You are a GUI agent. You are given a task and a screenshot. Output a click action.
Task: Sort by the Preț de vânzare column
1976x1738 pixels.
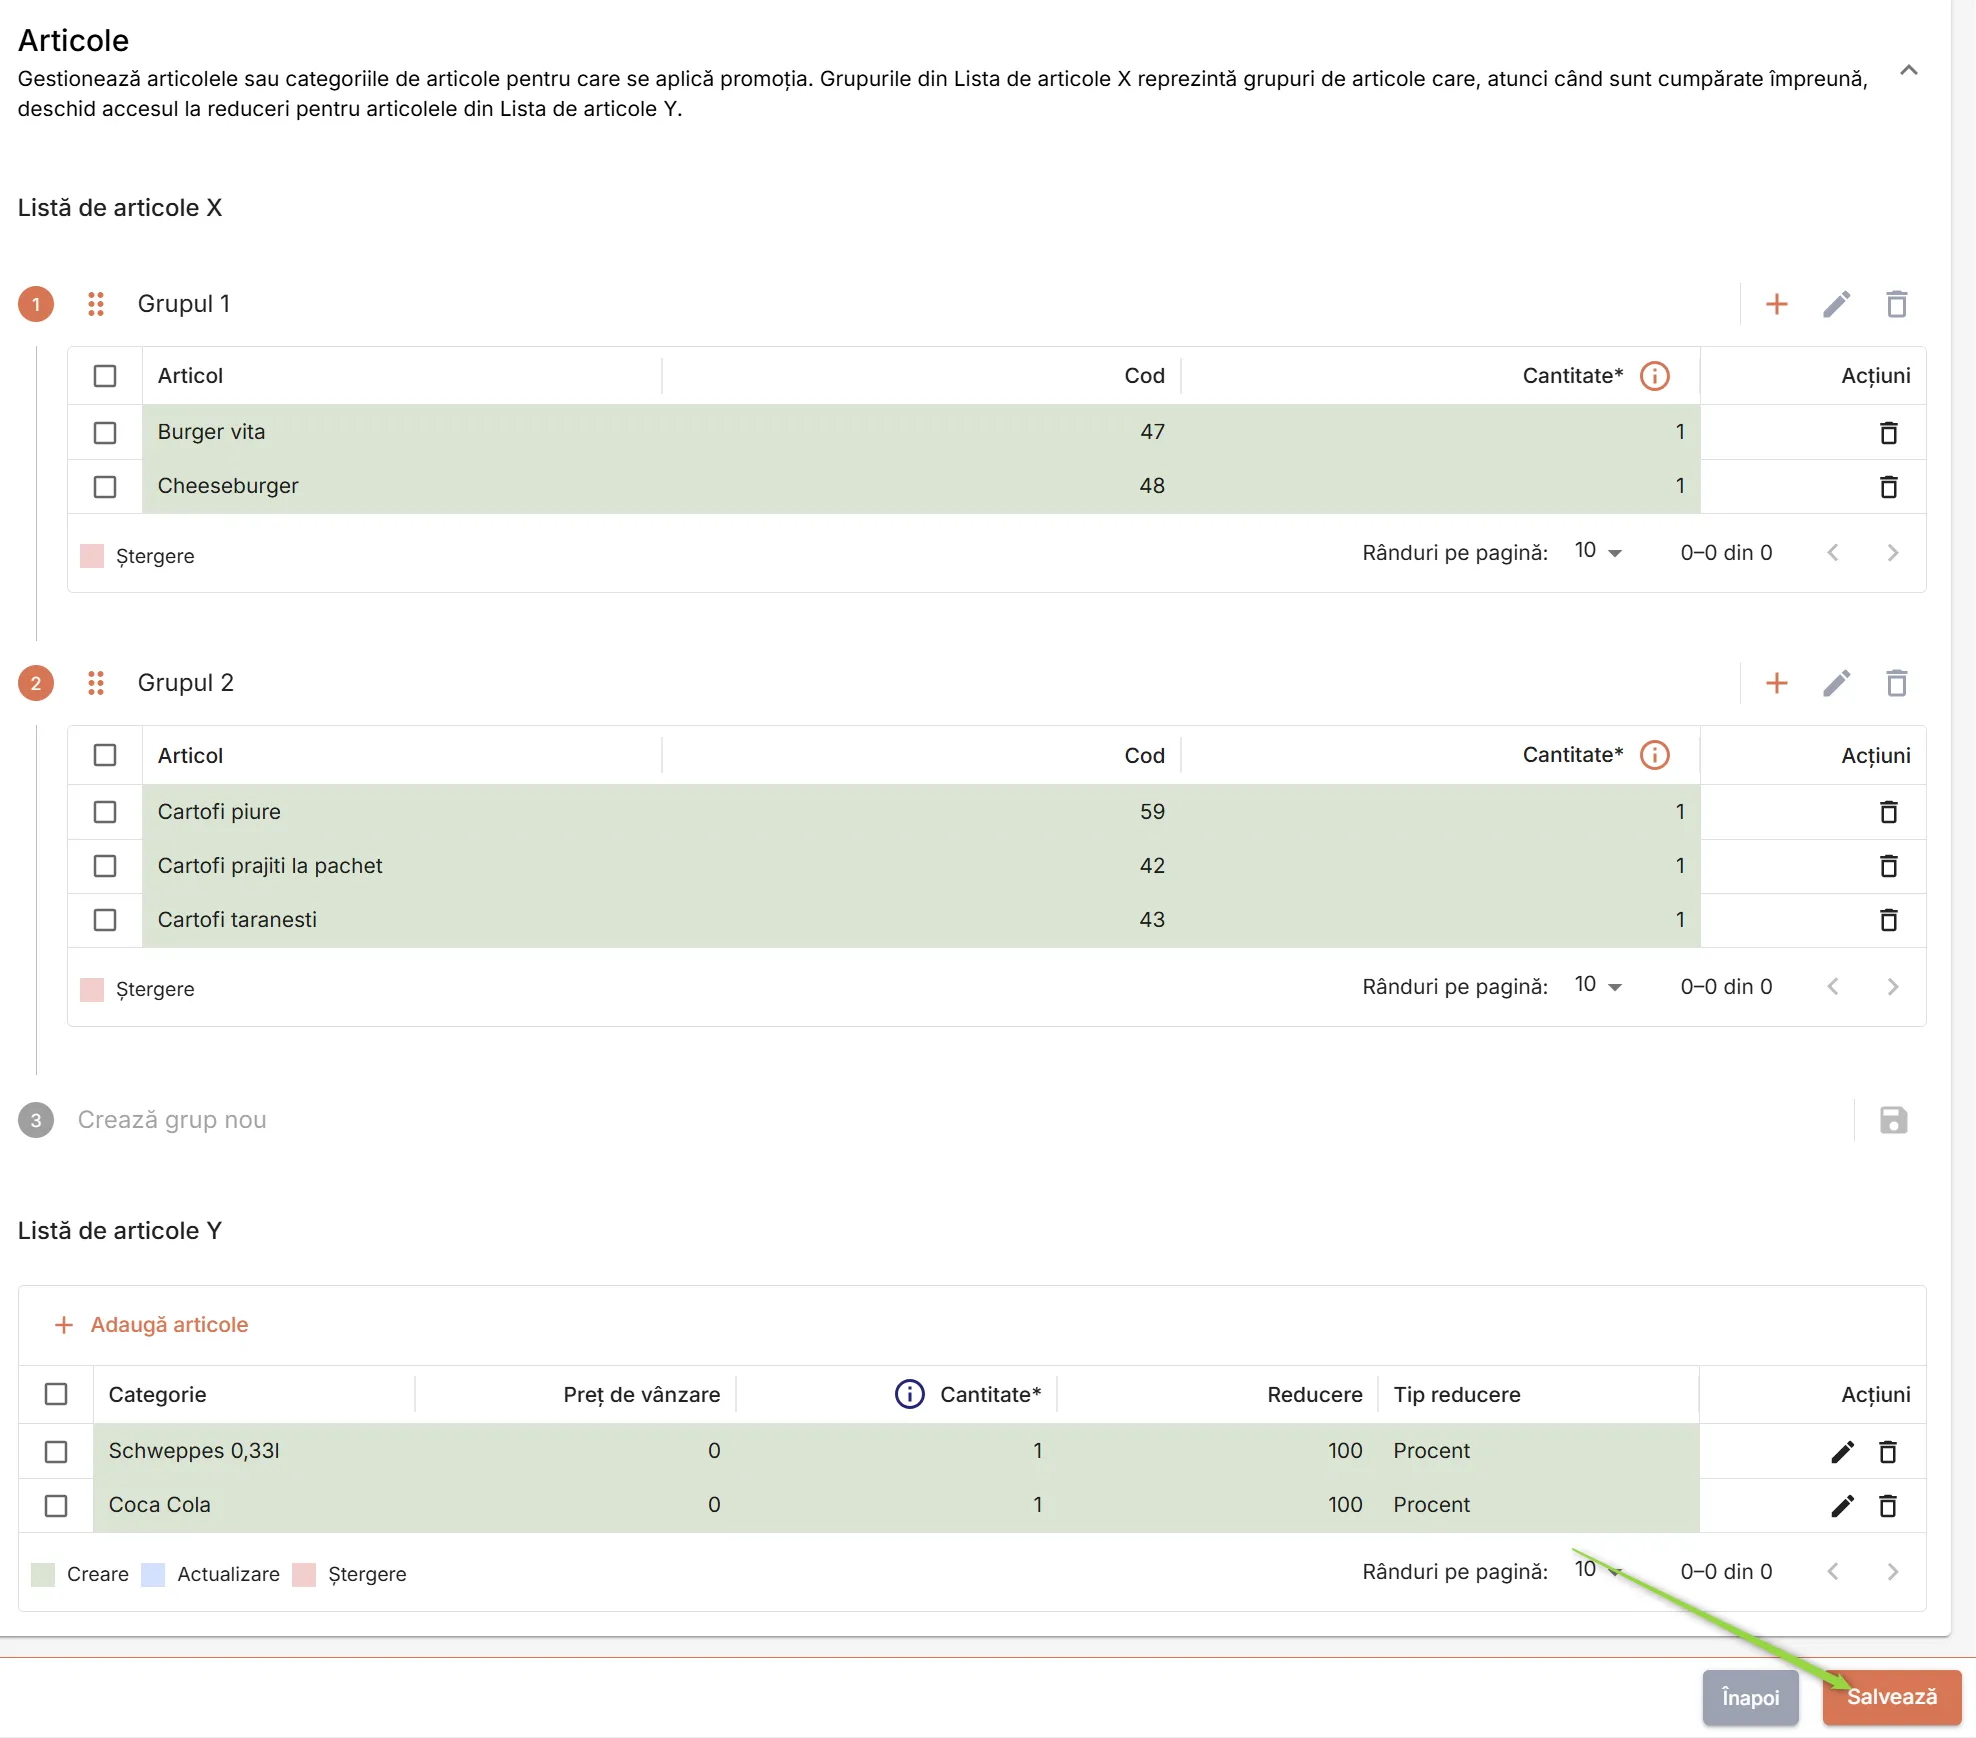641,1394
